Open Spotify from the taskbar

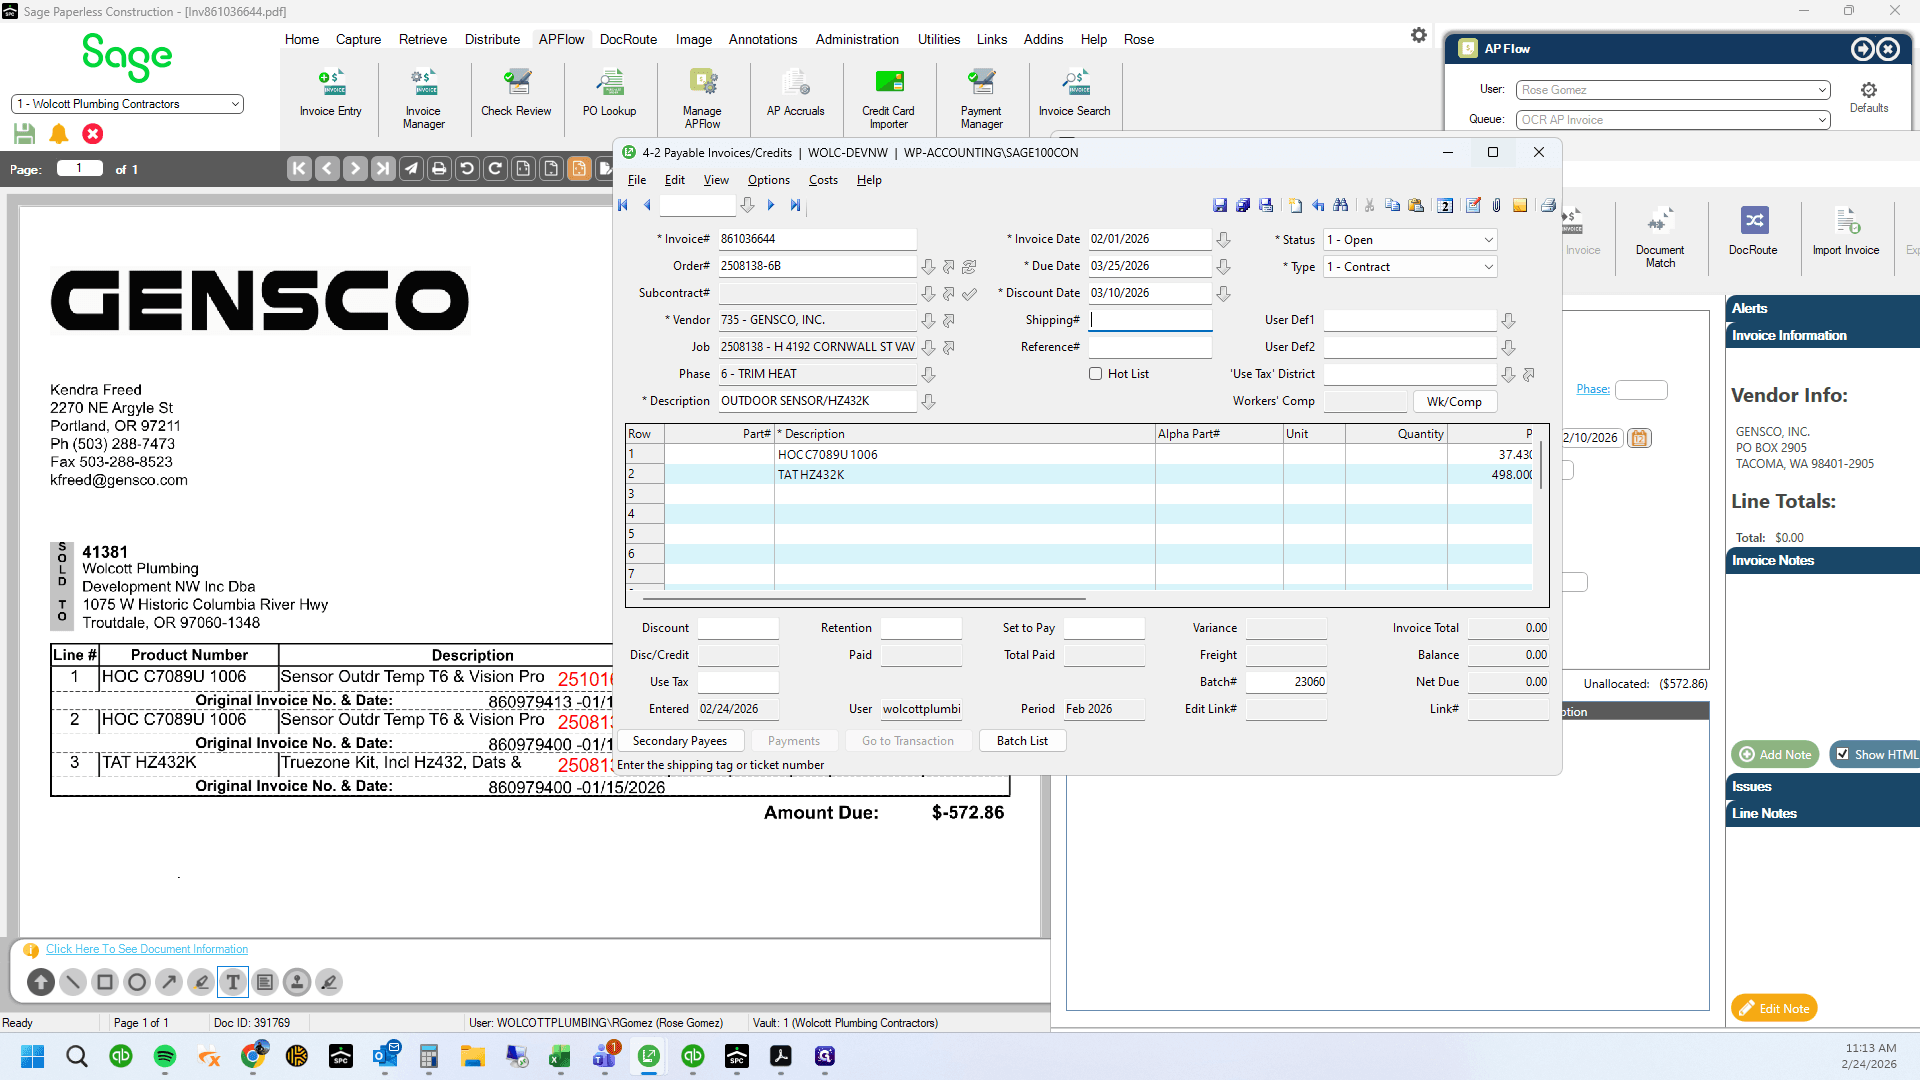165,1056
